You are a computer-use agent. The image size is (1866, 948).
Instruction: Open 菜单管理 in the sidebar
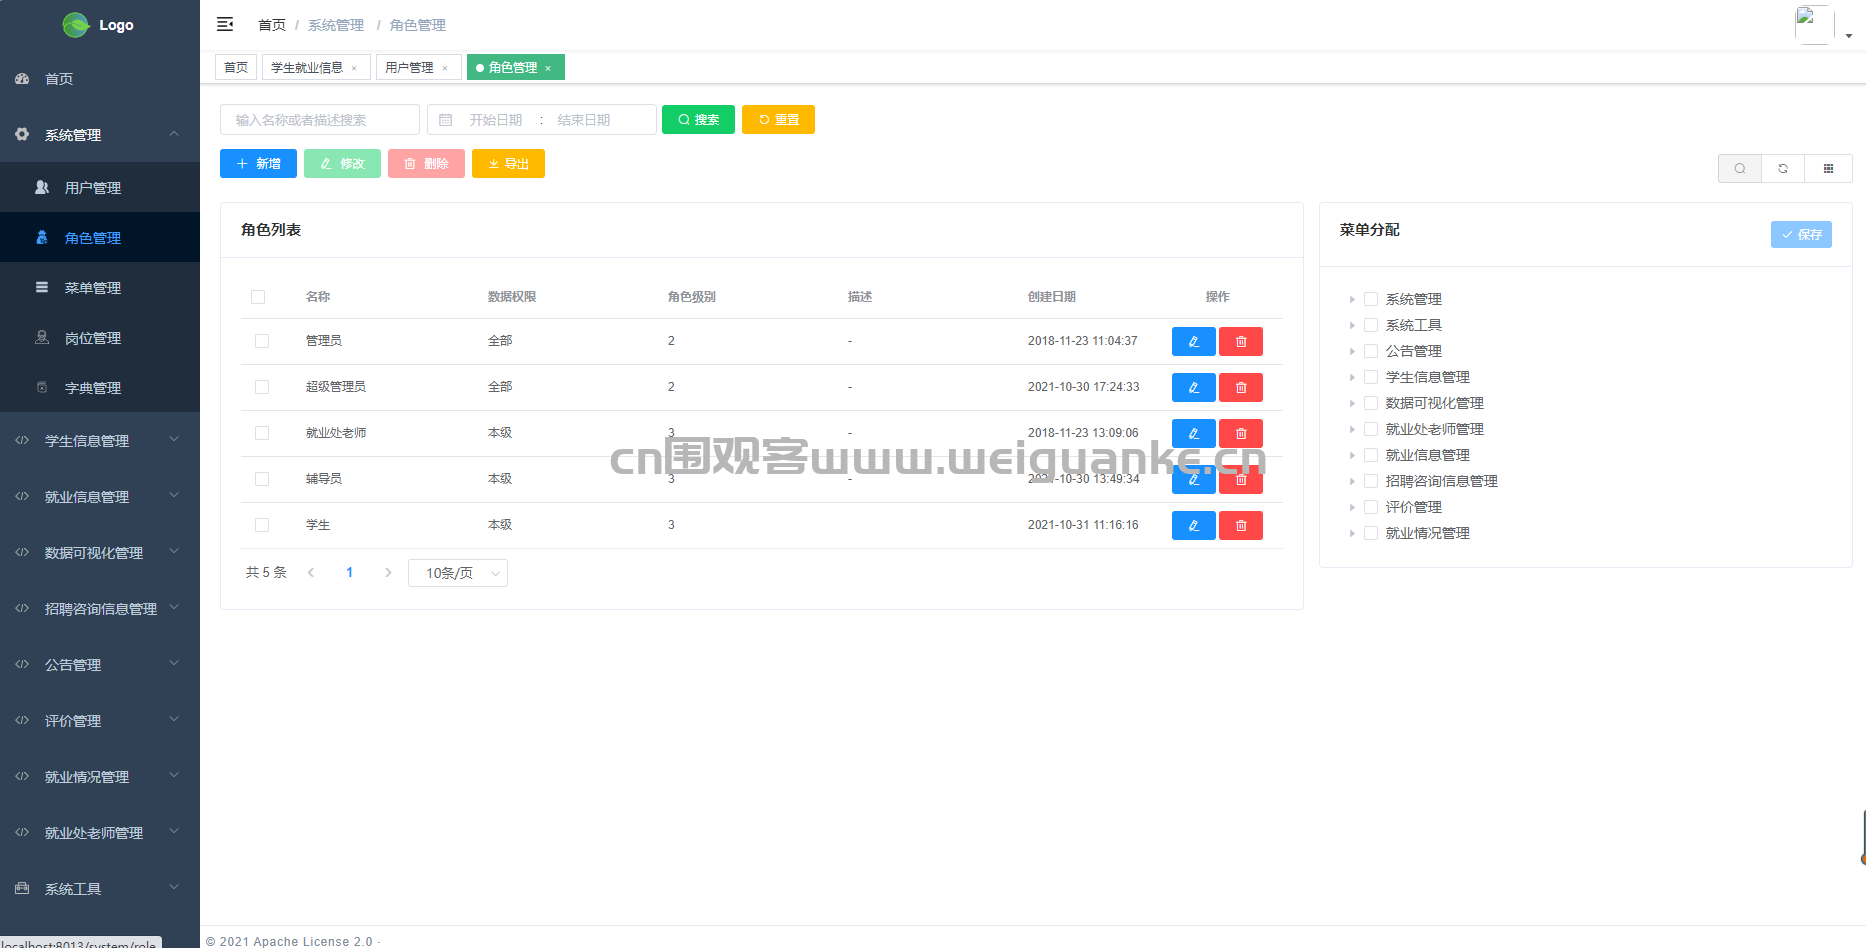coord(93,288)
